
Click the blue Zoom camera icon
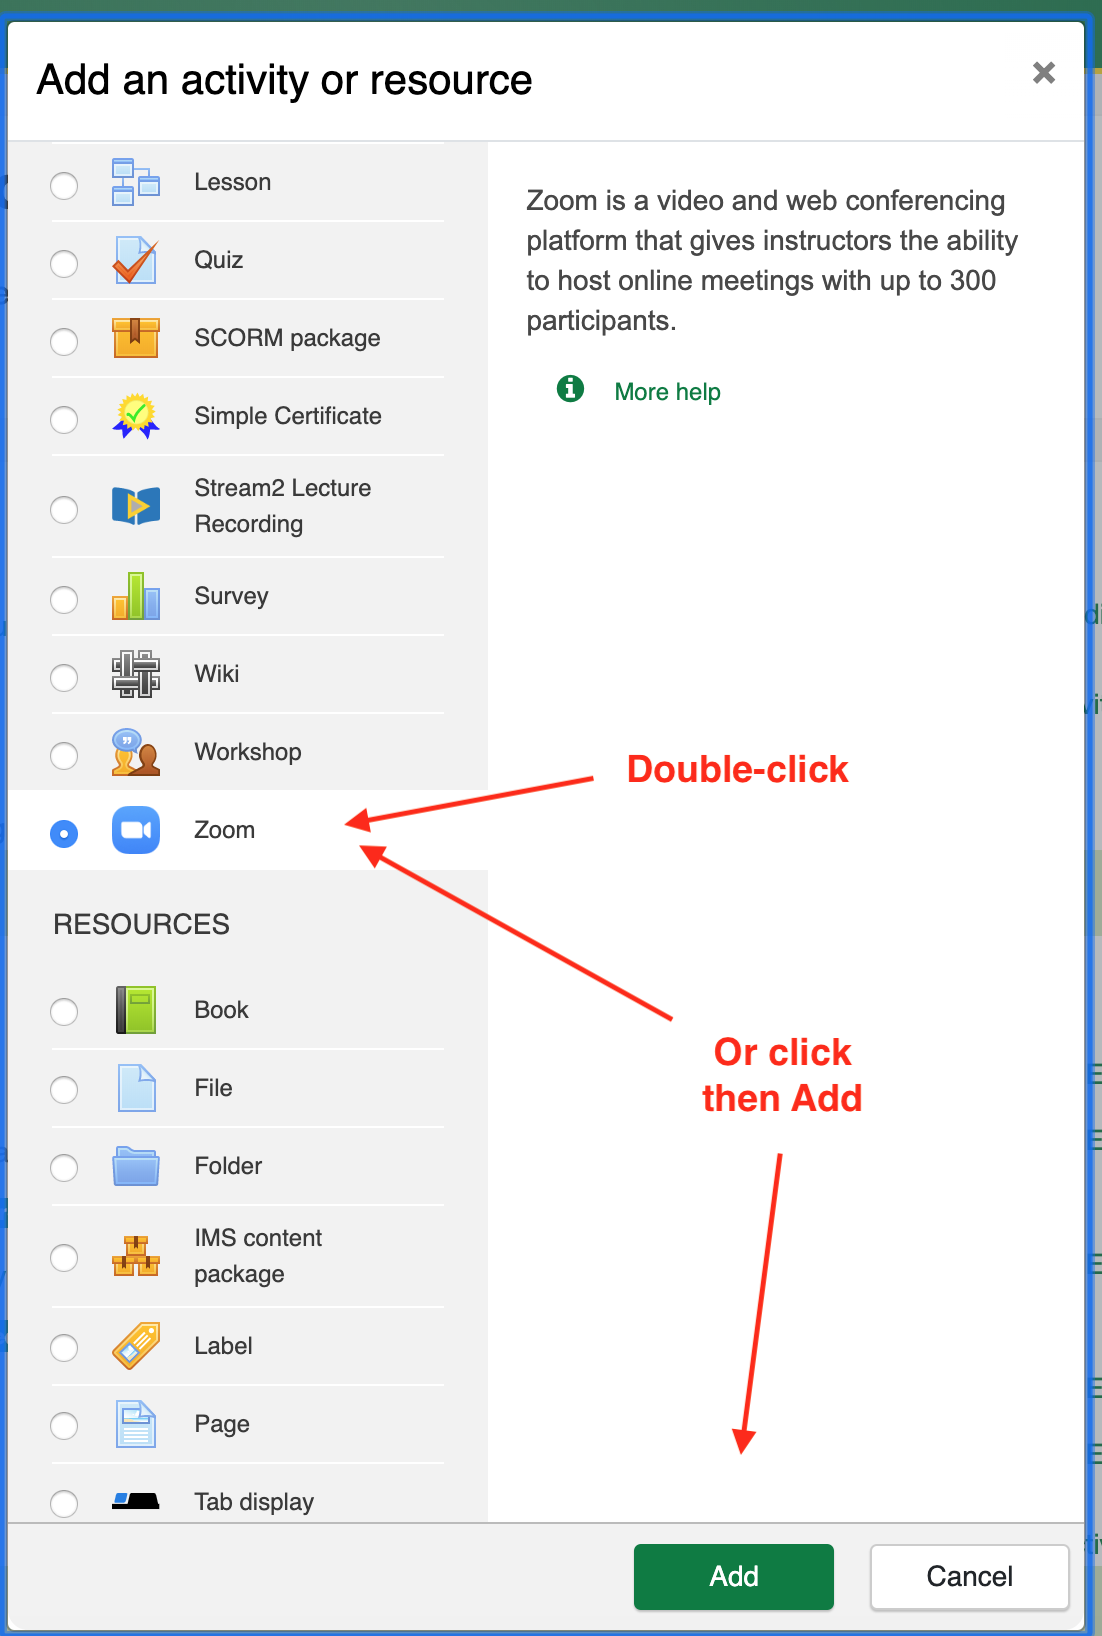(x=135, y=830)
